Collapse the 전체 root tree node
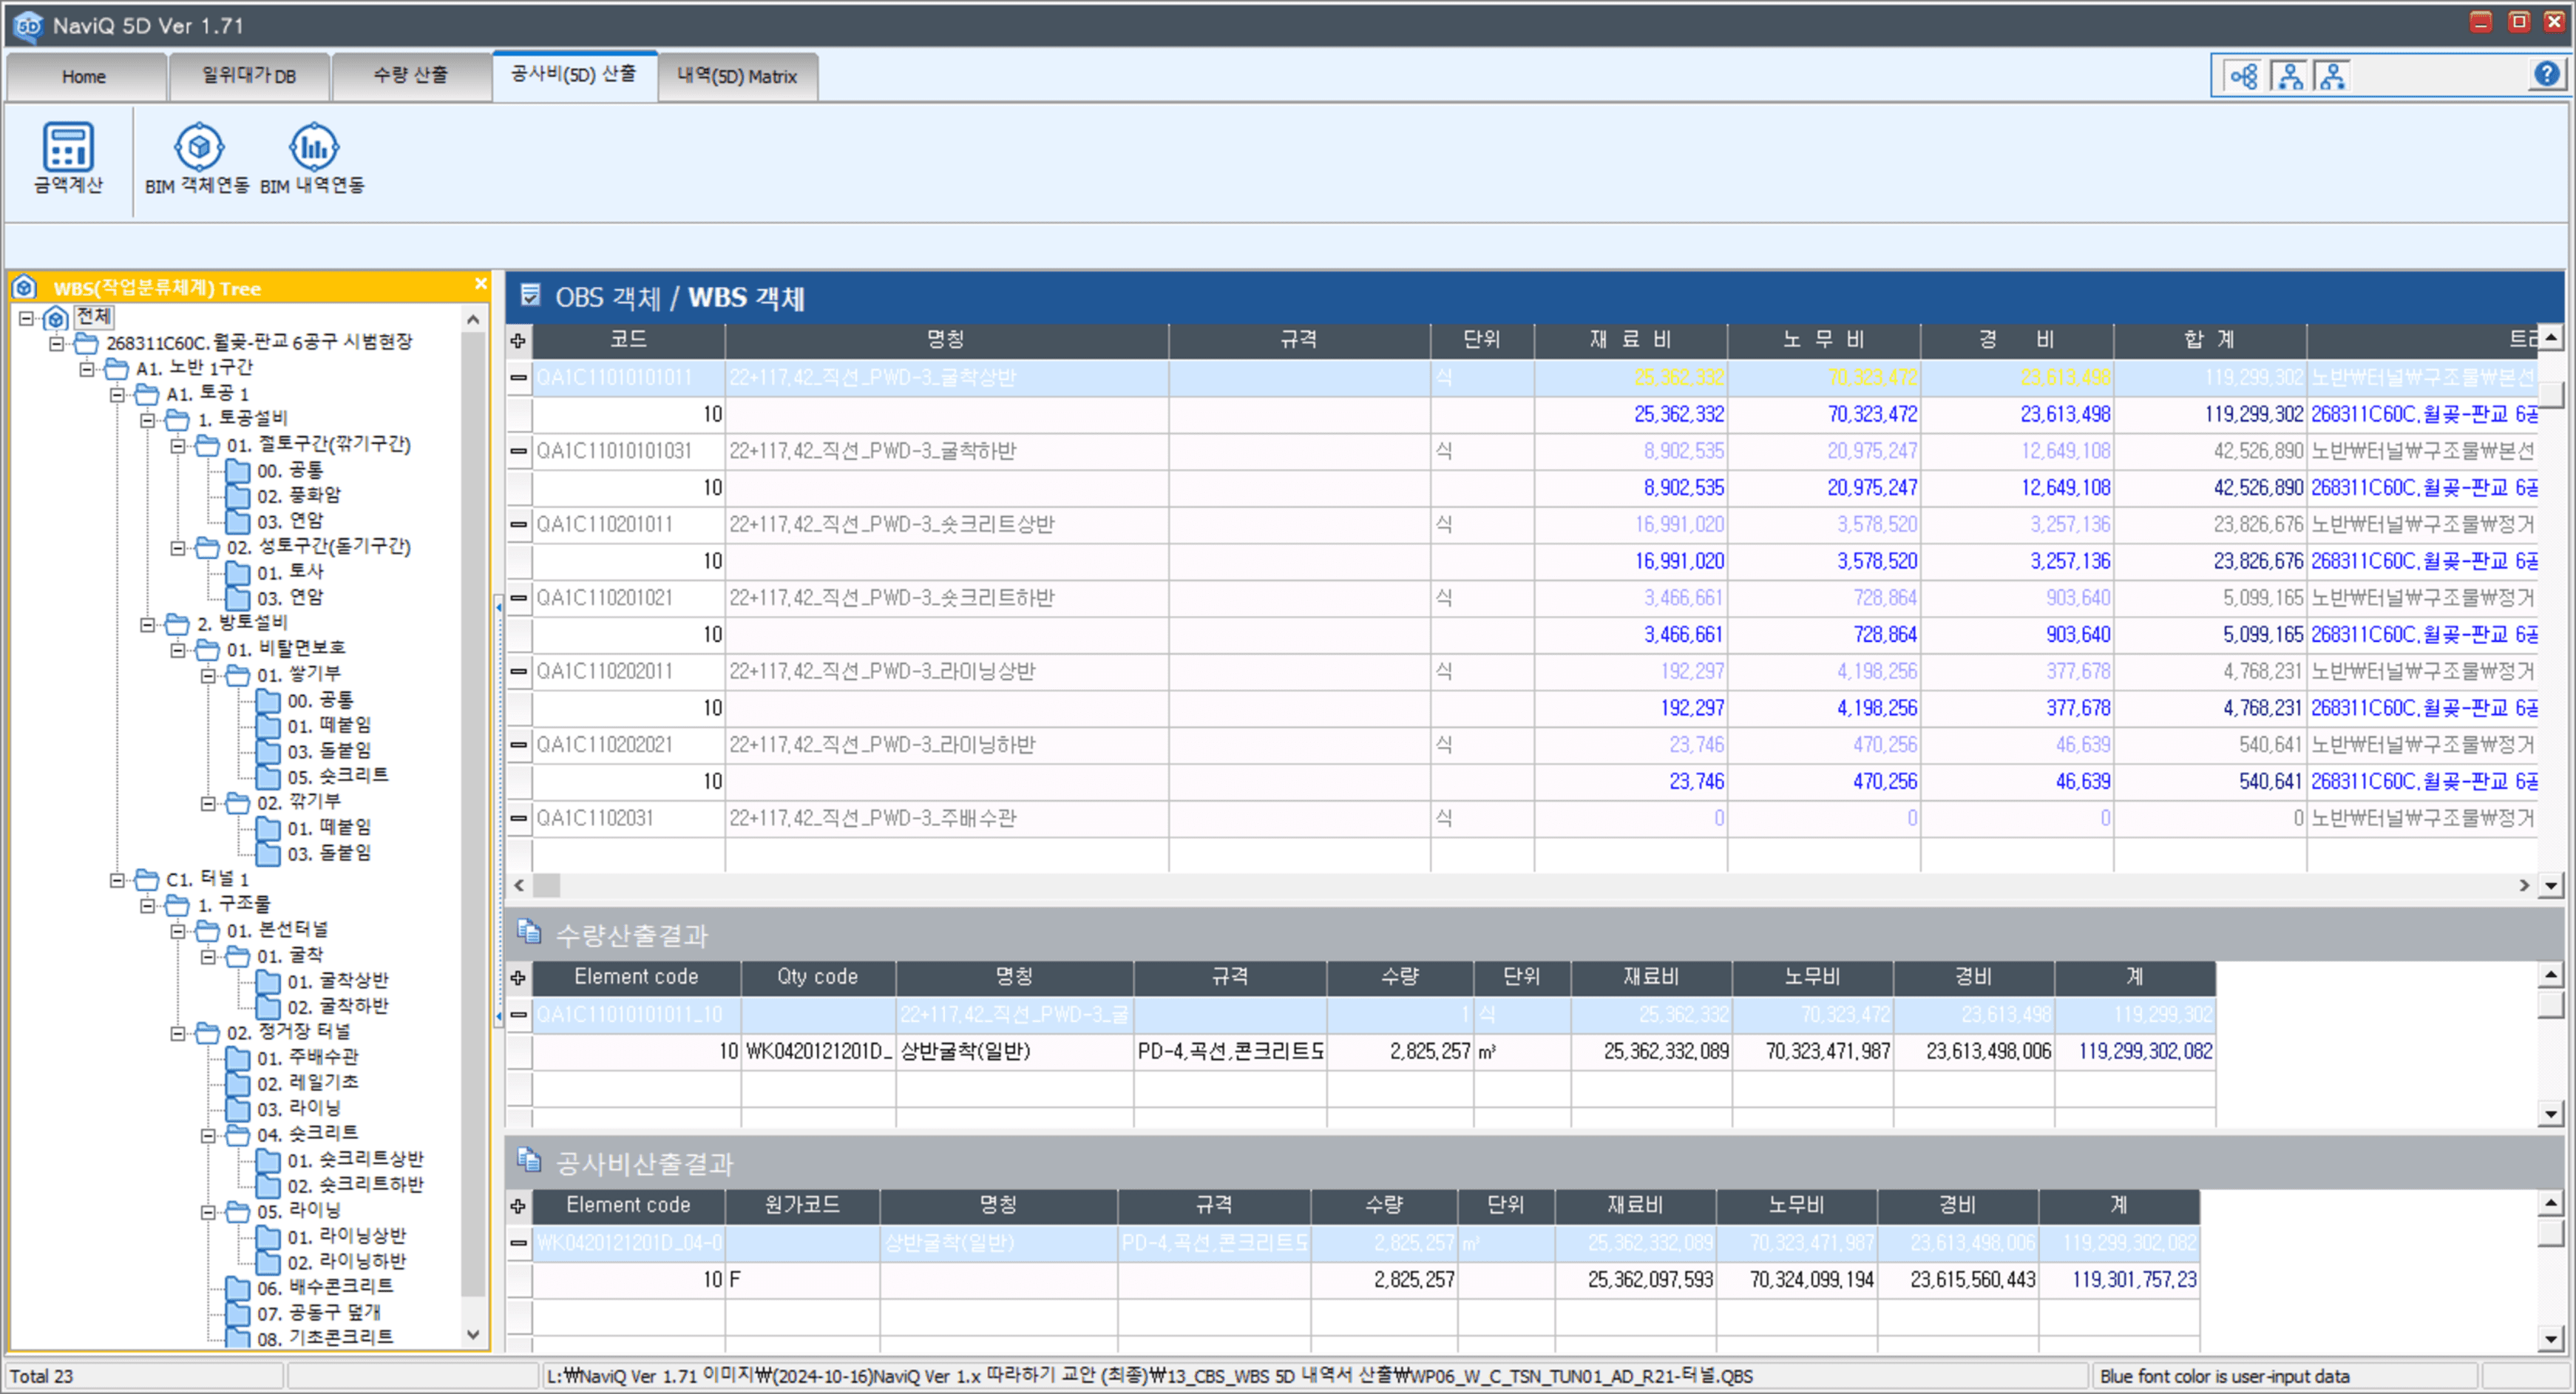This screenshot has height=1394, width=2576. (26, 319)
